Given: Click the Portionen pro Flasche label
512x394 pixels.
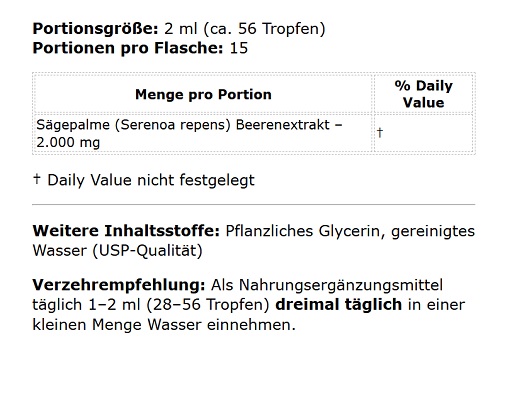Looking at the screenshot, I should [x=128, y=48].
